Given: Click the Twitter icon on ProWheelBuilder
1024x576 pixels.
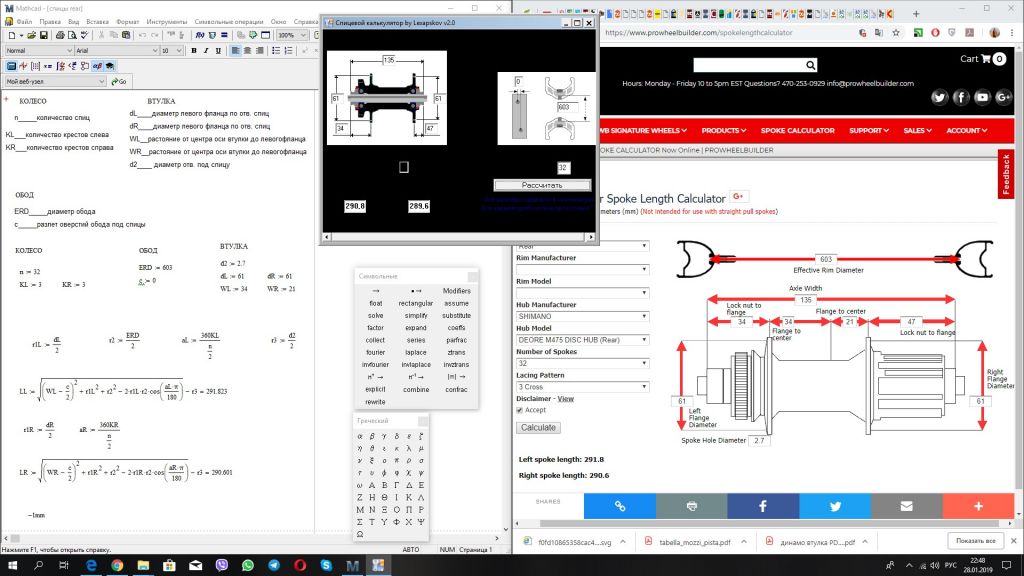Looking at the screenshot, I should (939, 97).
